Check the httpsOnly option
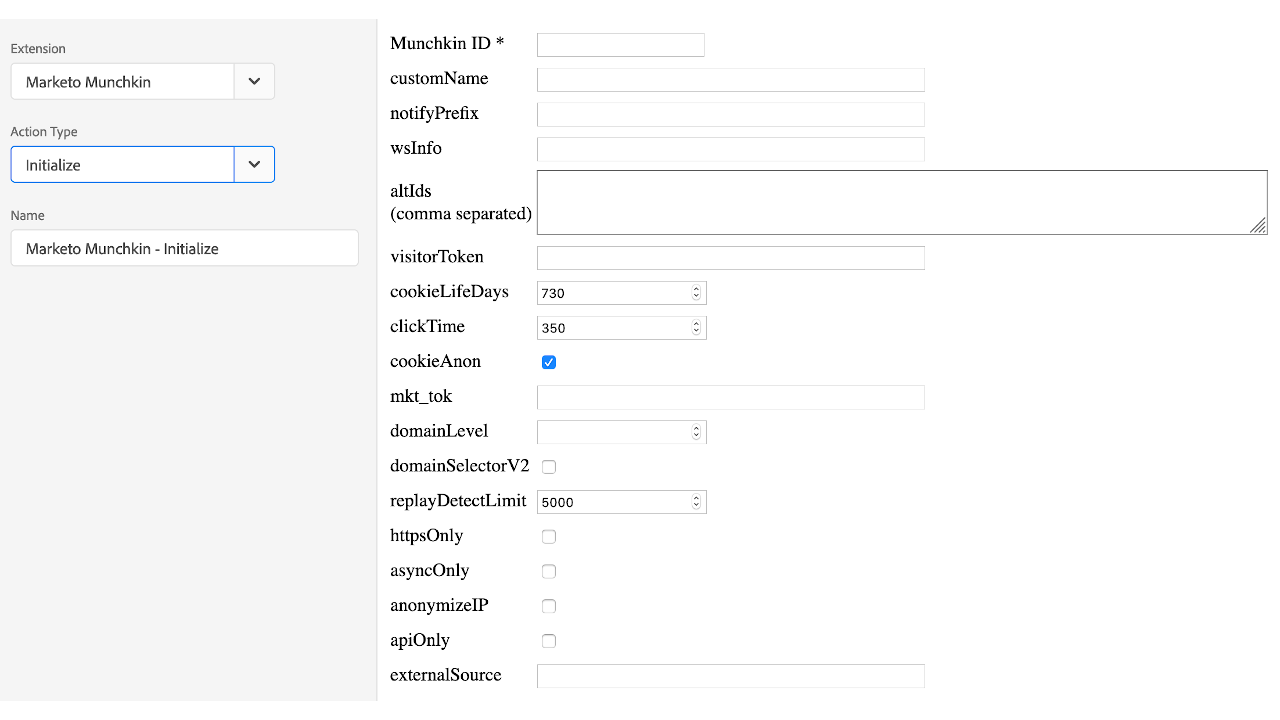This screenshot has width=1280, height=720. point(549,537)
